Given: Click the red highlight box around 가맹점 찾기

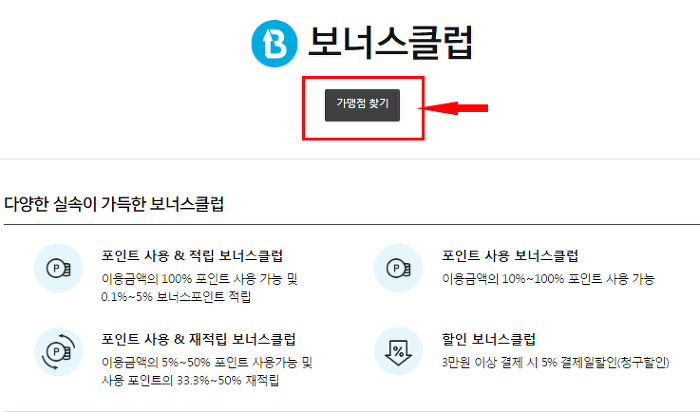Looking at the screenshot, I should (x=363, y=108).
